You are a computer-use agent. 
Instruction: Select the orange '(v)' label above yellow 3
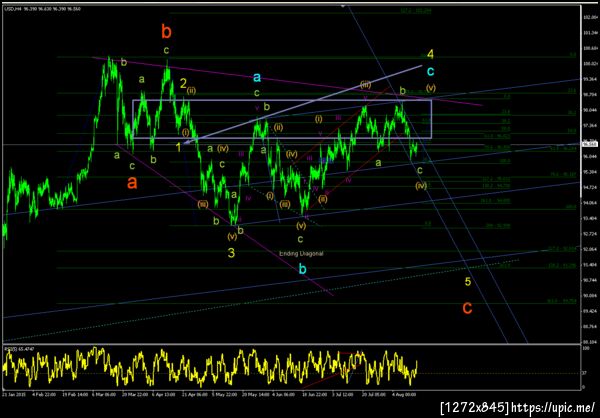[x=232, y=237]
